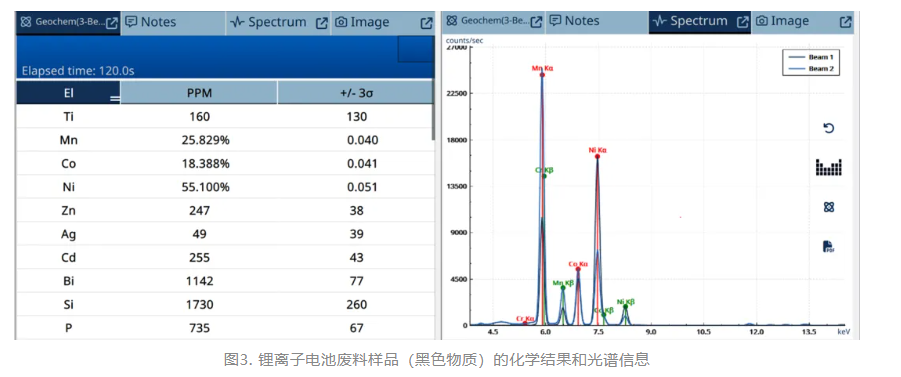
Task: Click the PPM column header
Action: [x=199, y=93]
